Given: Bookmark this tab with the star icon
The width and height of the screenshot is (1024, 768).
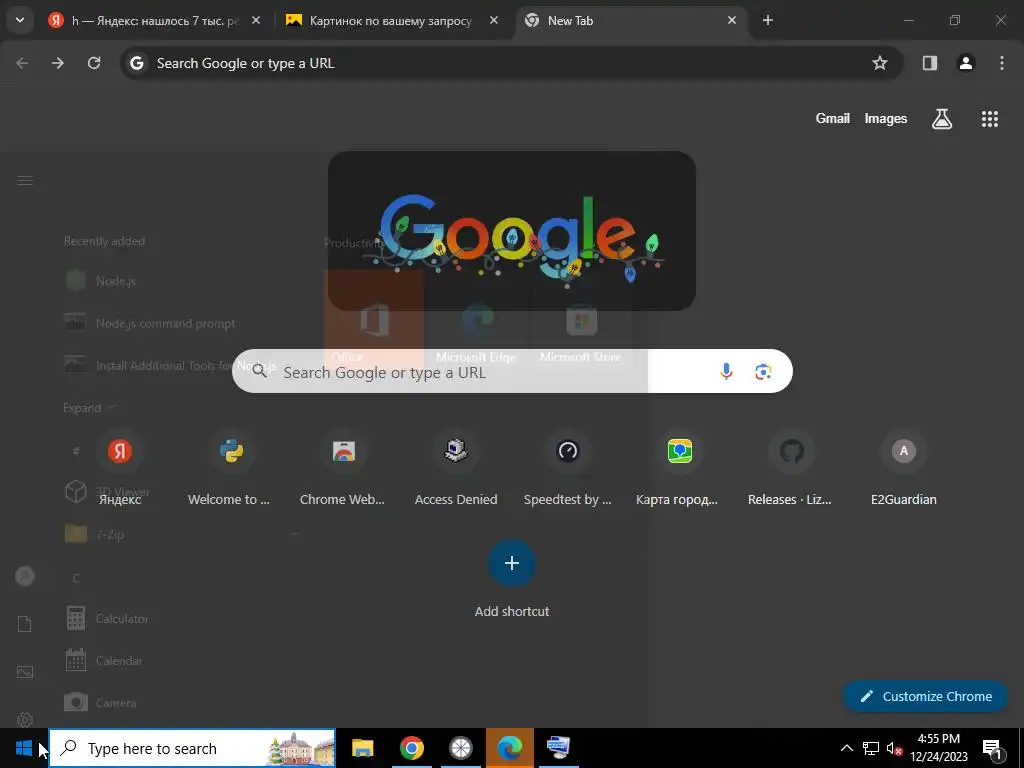Looking at the screenshot, I should pyautogui.click(x=880, y=63).
